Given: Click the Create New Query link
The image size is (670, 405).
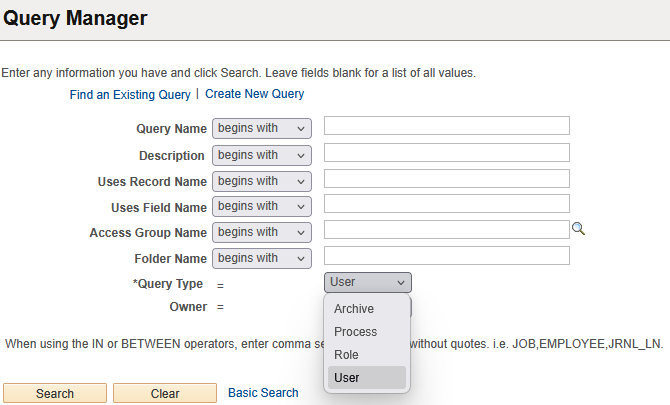Looking at the screenshot, I should click(x=255, y=94).
